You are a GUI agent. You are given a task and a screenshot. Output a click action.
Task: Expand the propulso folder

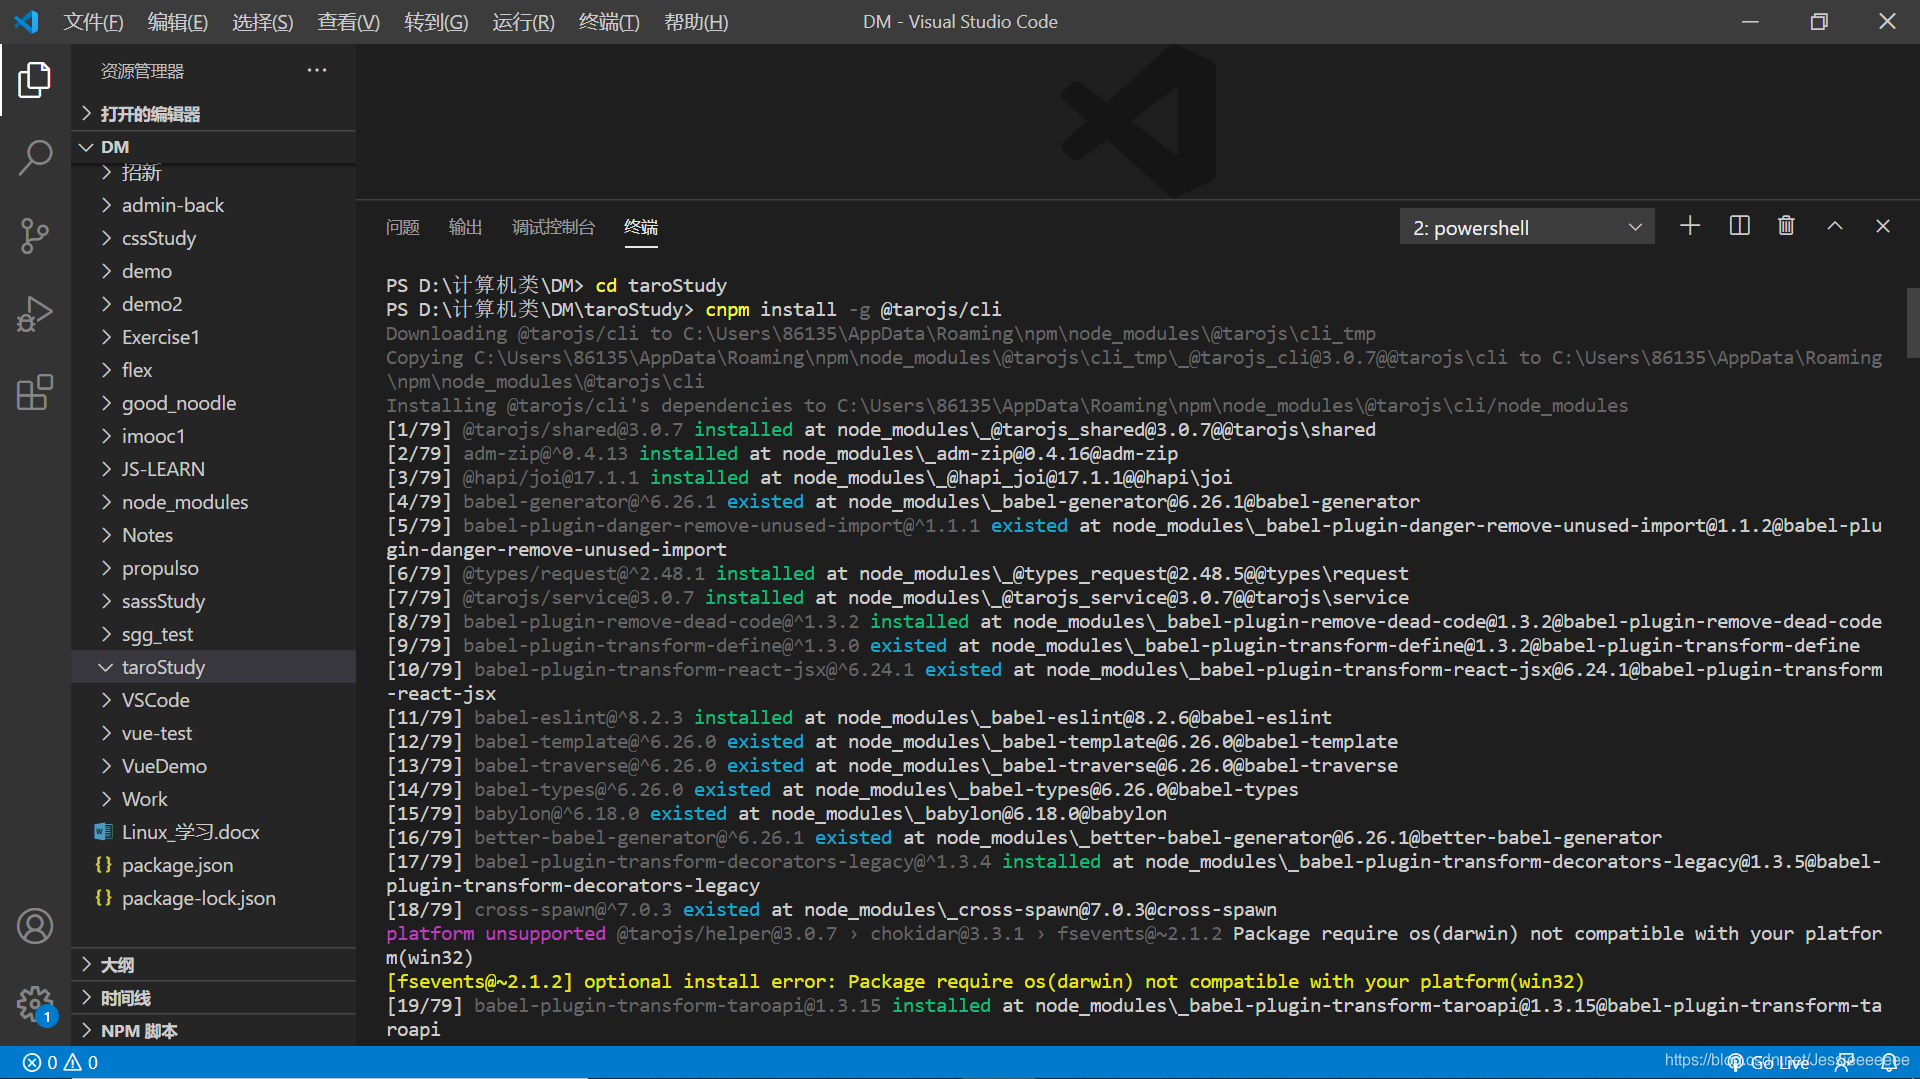coord(214,568)
